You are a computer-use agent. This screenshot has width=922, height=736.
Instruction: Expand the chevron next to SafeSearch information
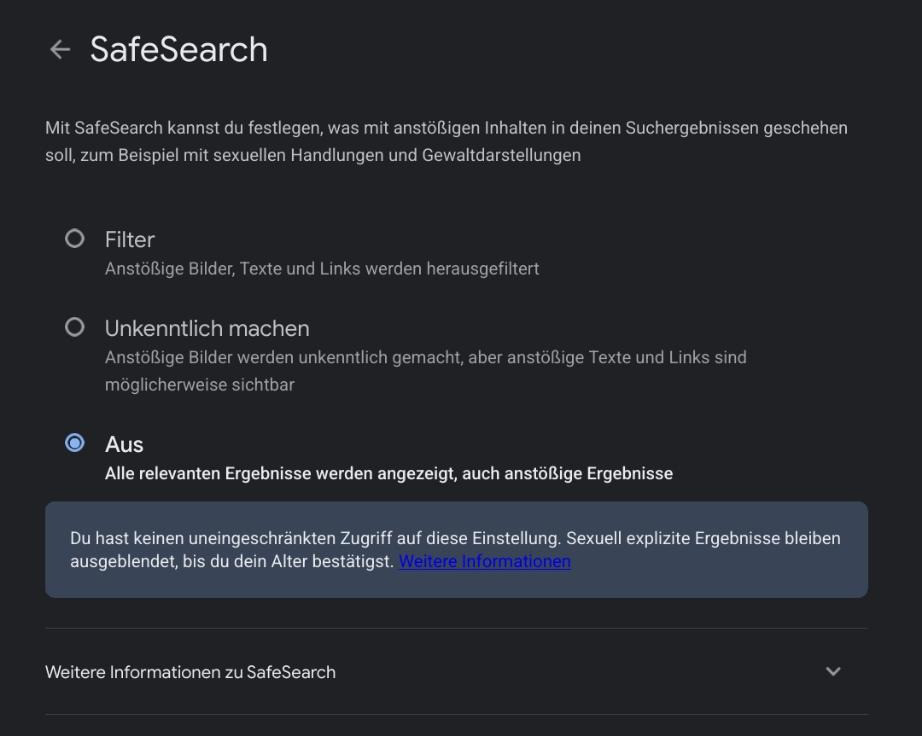coord(833,671)
